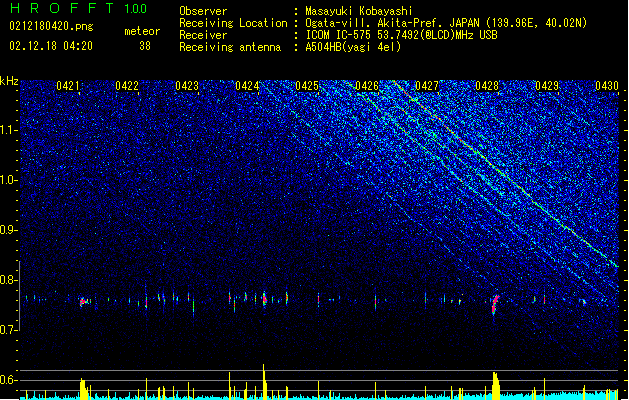Click the 0428 time marker

(x=487, y=86)
